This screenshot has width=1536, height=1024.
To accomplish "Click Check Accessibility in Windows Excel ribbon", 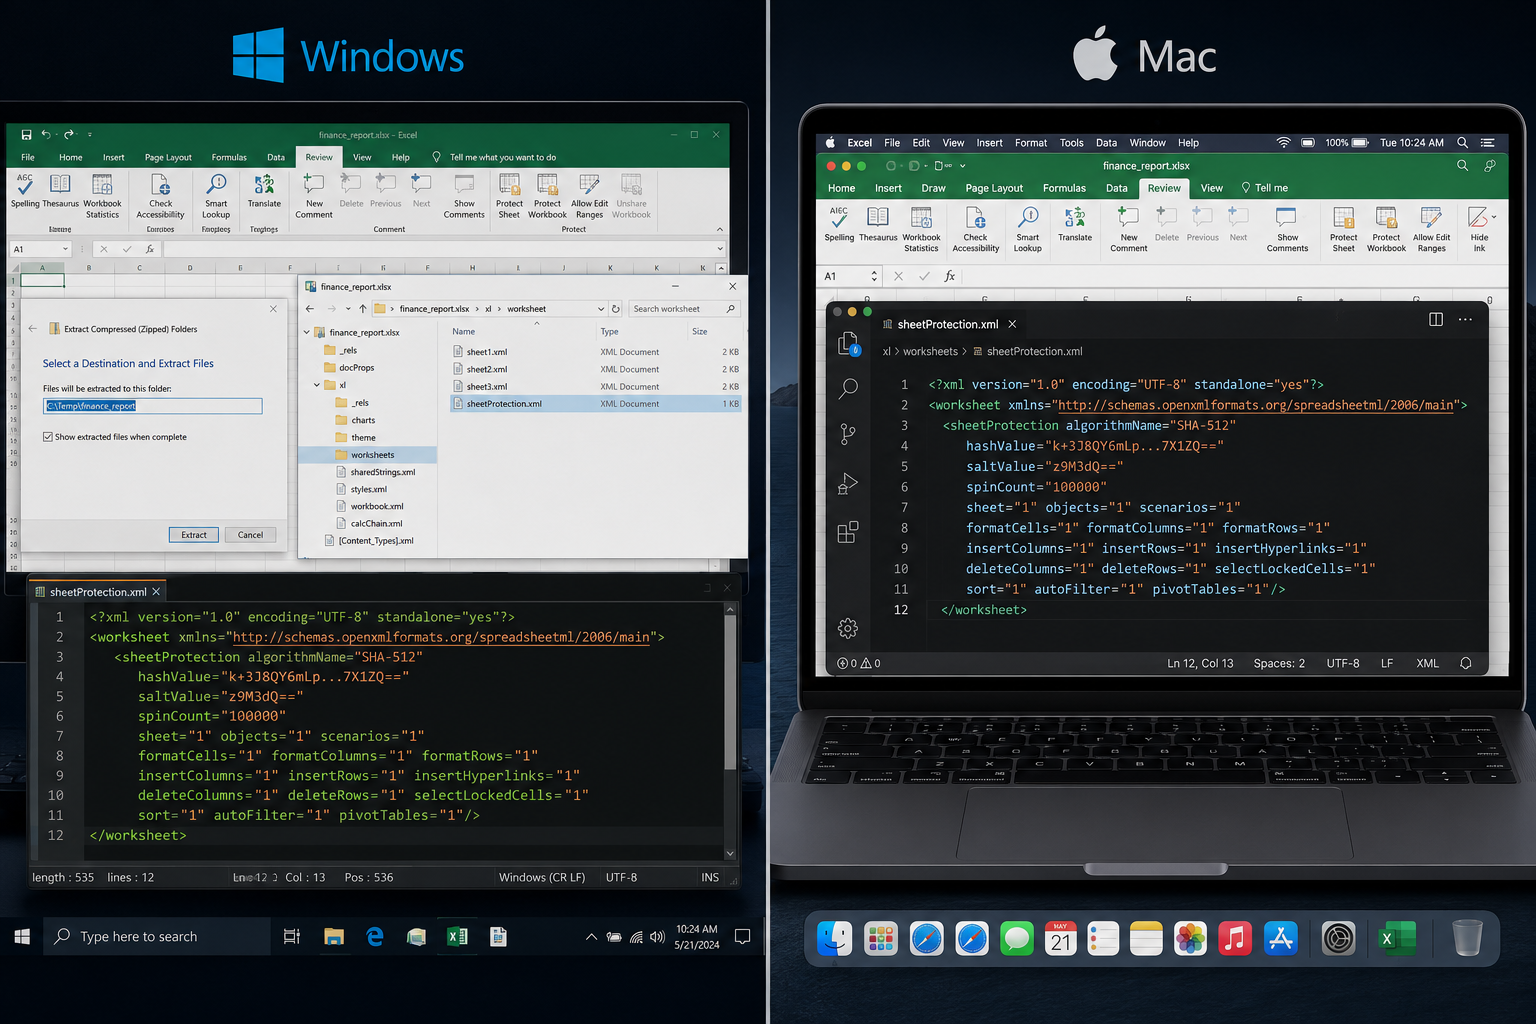I will point(160,196).
